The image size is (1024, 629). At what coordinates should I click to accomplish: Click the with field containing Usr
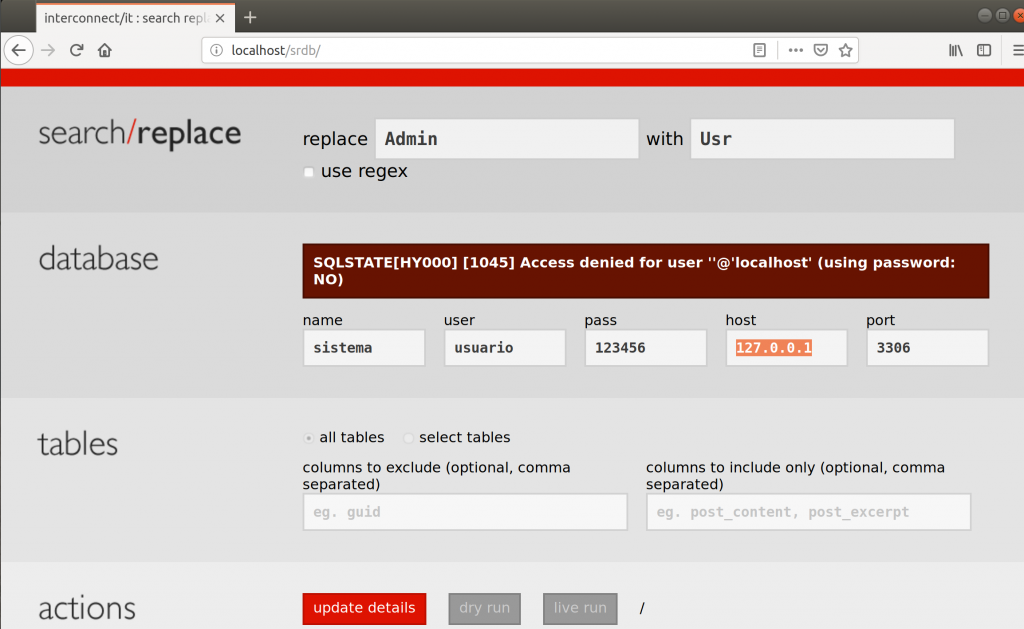point(822,138)
